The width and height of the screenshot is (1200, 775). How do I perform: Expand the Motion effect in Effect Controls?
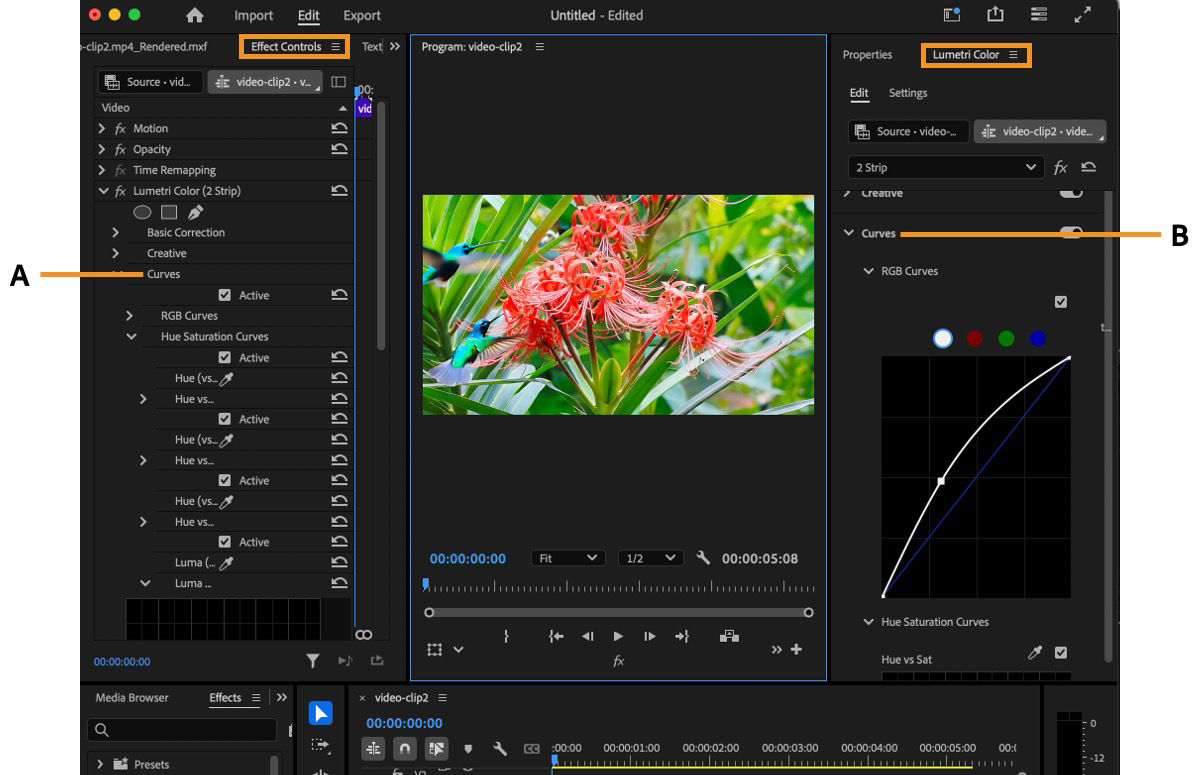(101, 128)
